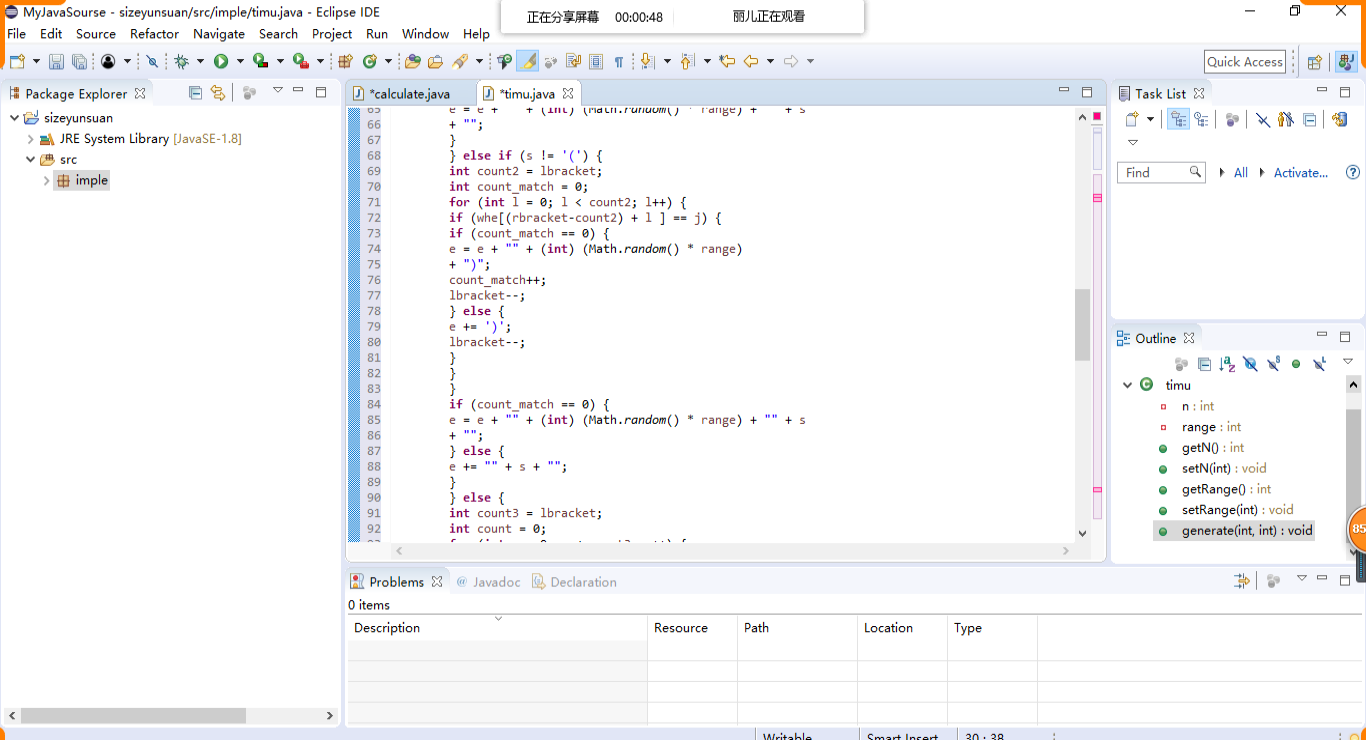This screenshot has height=740, width=1366.
Task: Click the Task List help icon
Action: click(x=1353, y=173)
